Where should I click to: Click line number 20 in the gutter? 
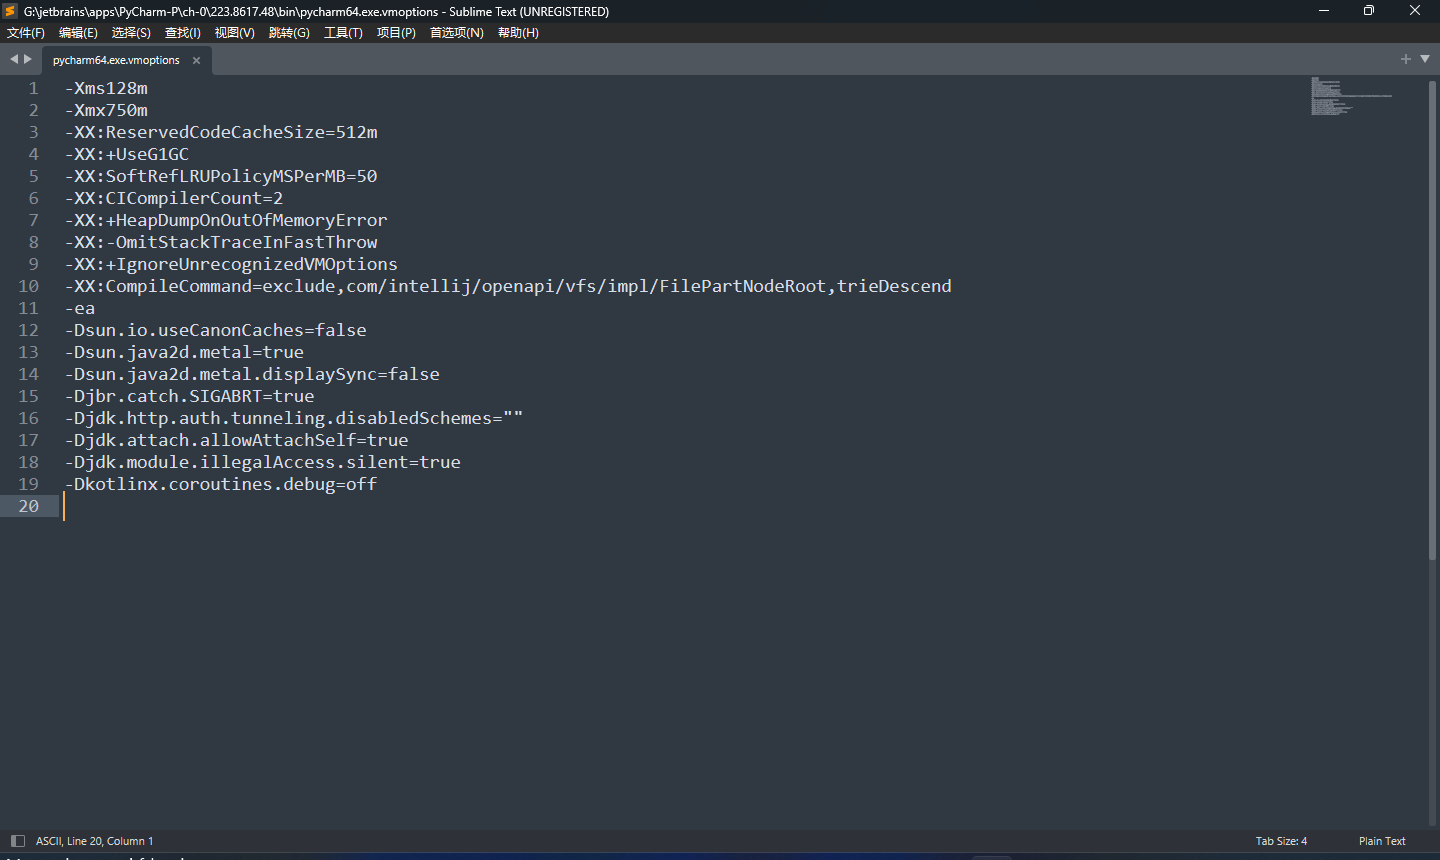[x=28, y=506]
